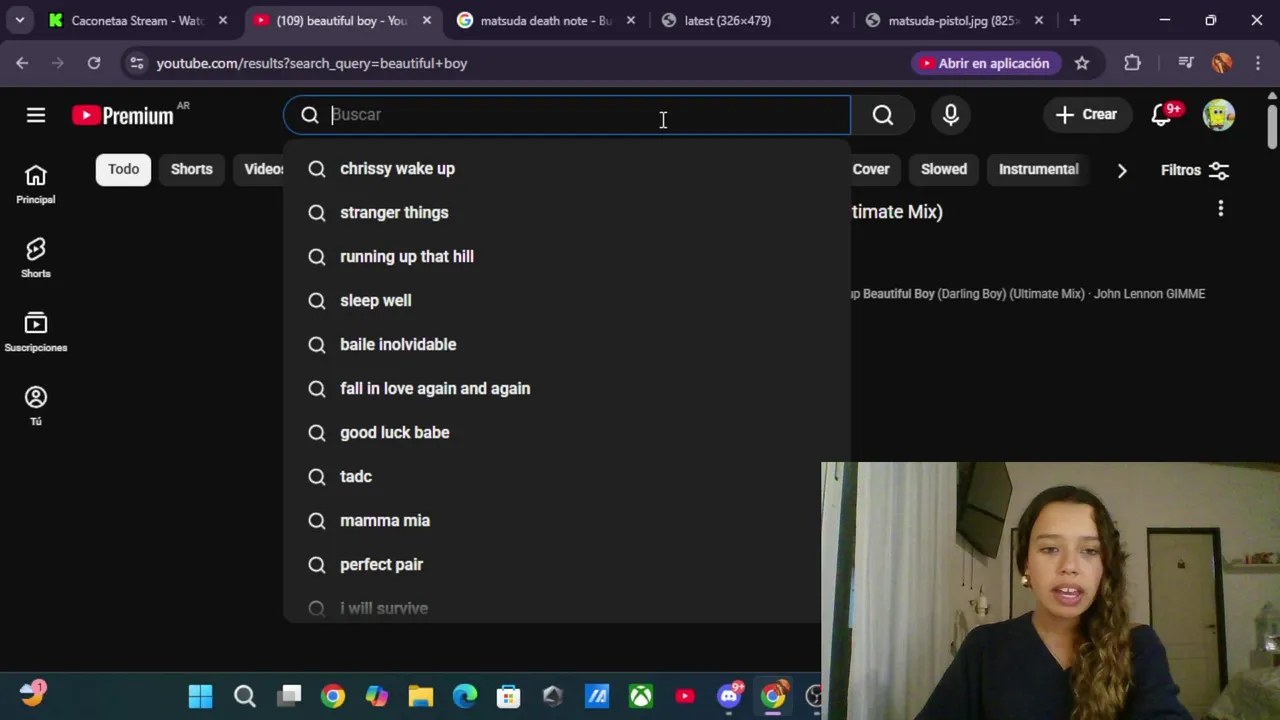This screenshot has width=1280, height=720.
Task: Click the youtube.com address bar URL
Action: [312, 63]
